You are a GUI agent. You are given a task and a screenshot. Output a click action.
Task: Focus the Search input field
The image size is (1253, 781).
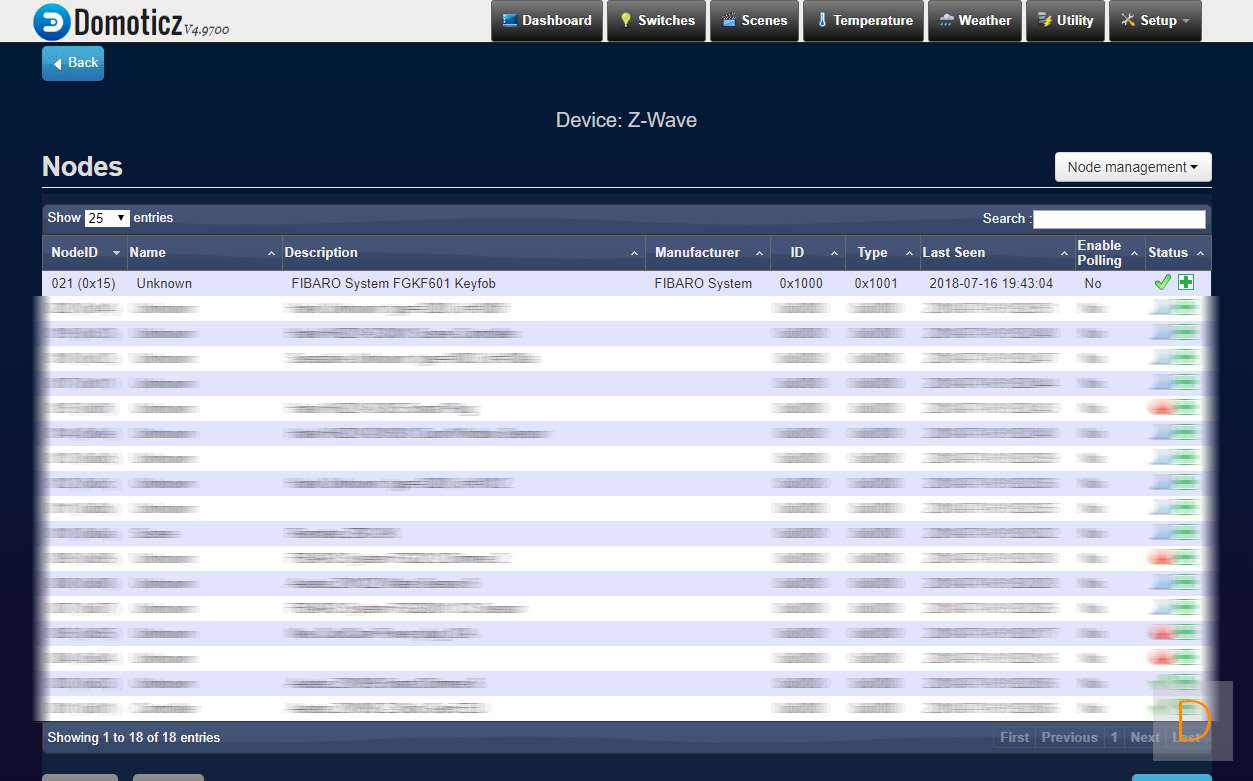pyautogui.click(x=1118, y=219)
